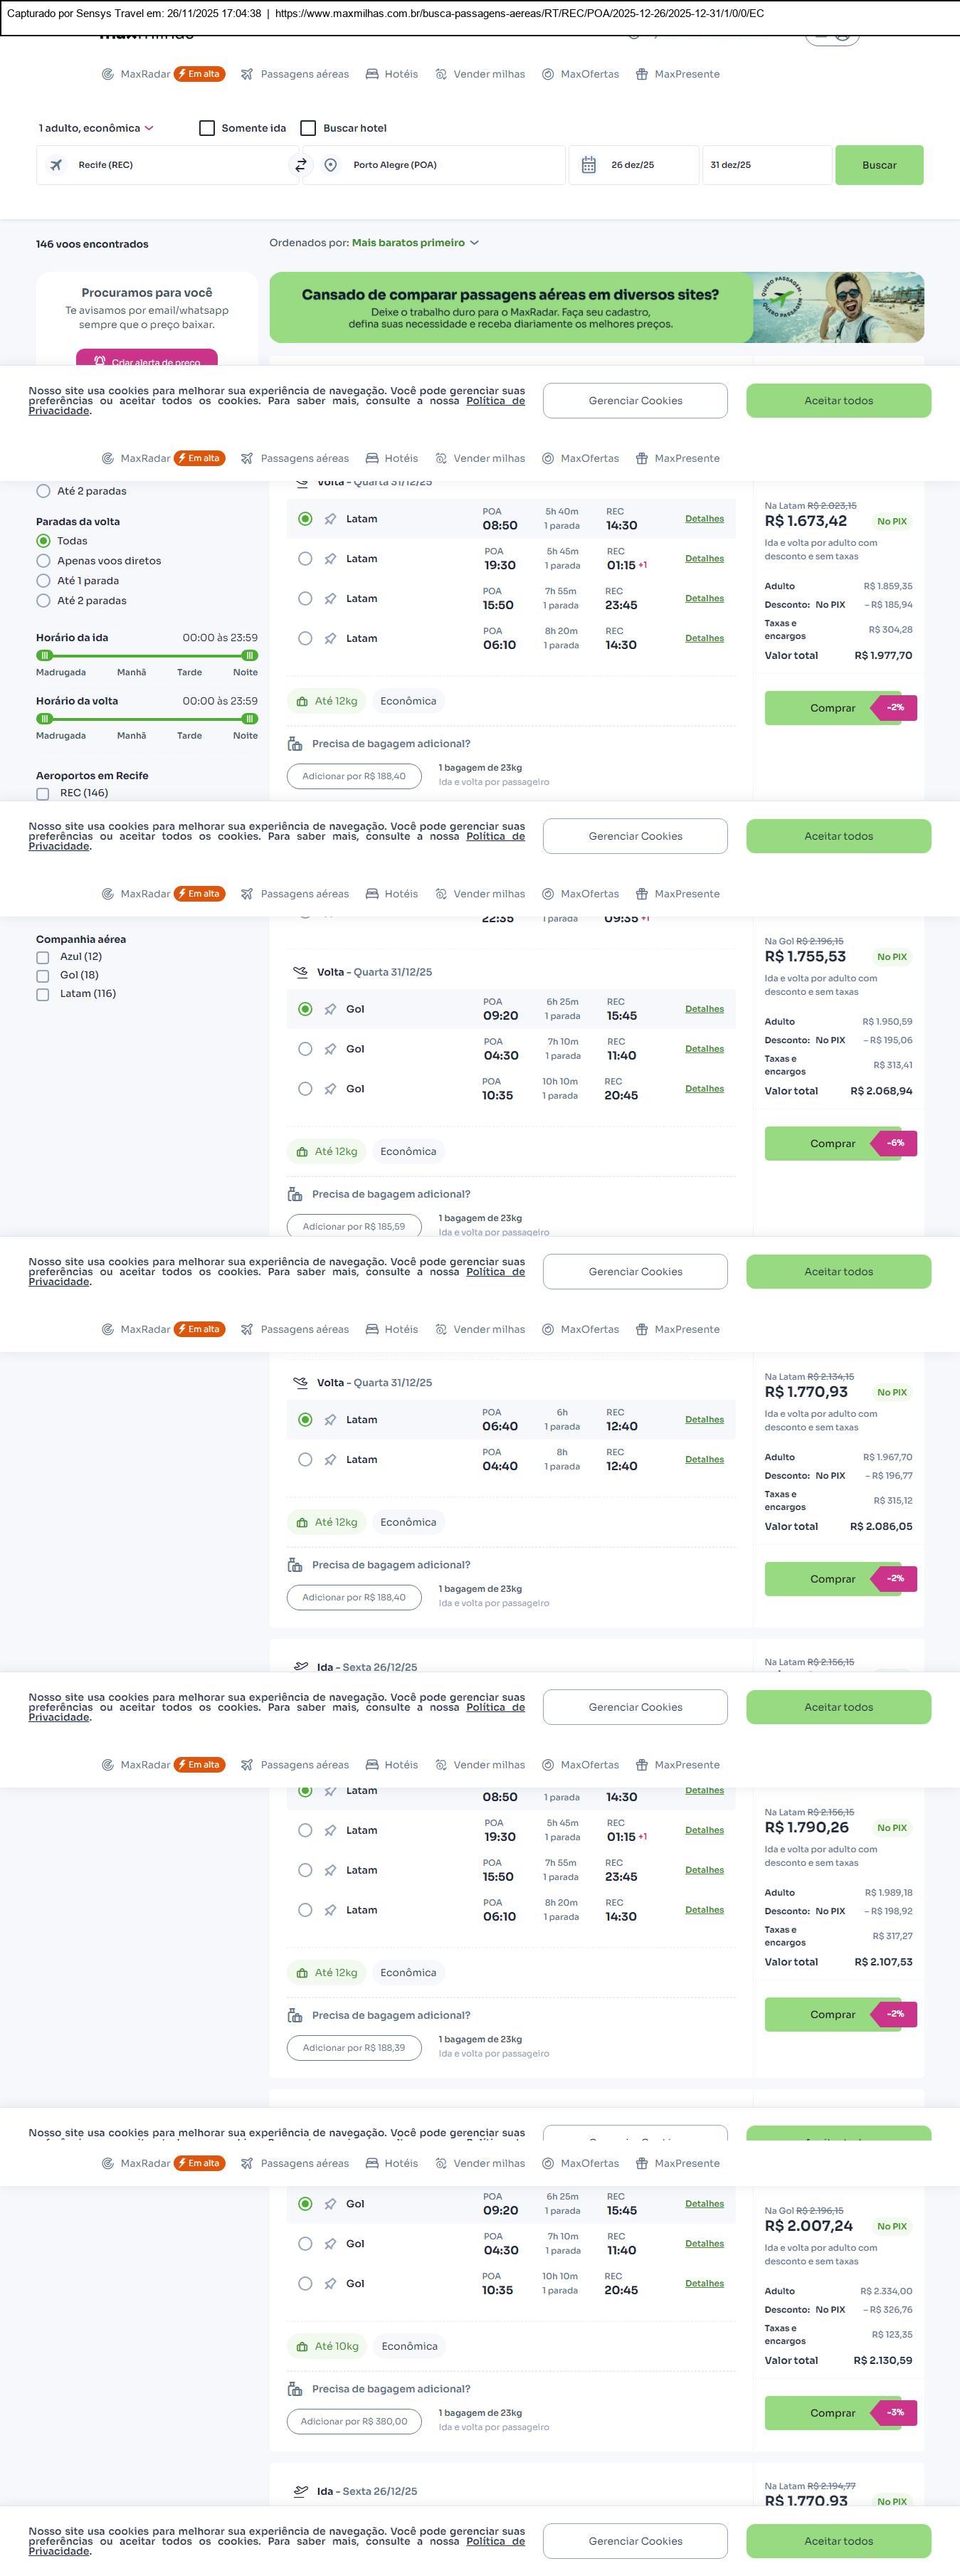Check the Buscar hotel option
Image resolution: width=960 pixels, height=2576 pixels.
[308, 128]
